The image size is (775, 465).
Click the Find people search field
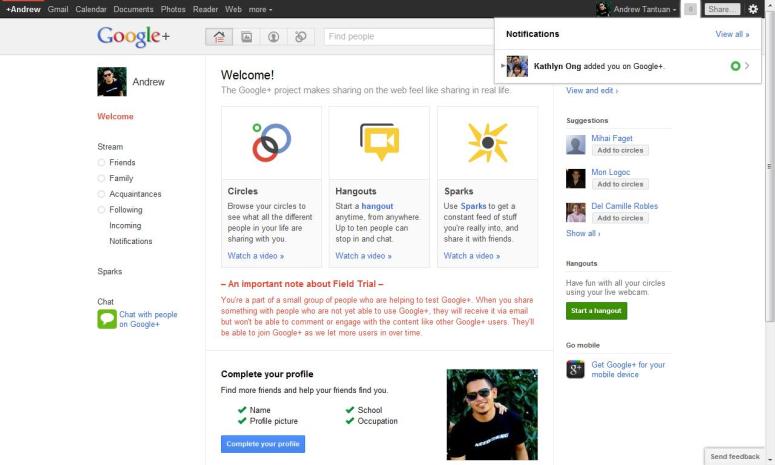(409, 37)
